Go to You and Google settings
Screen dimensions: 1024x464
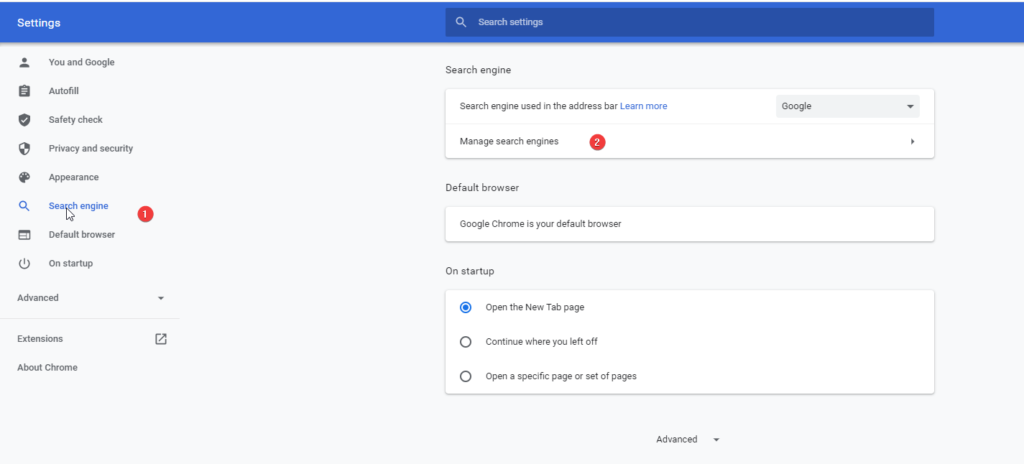82,63
